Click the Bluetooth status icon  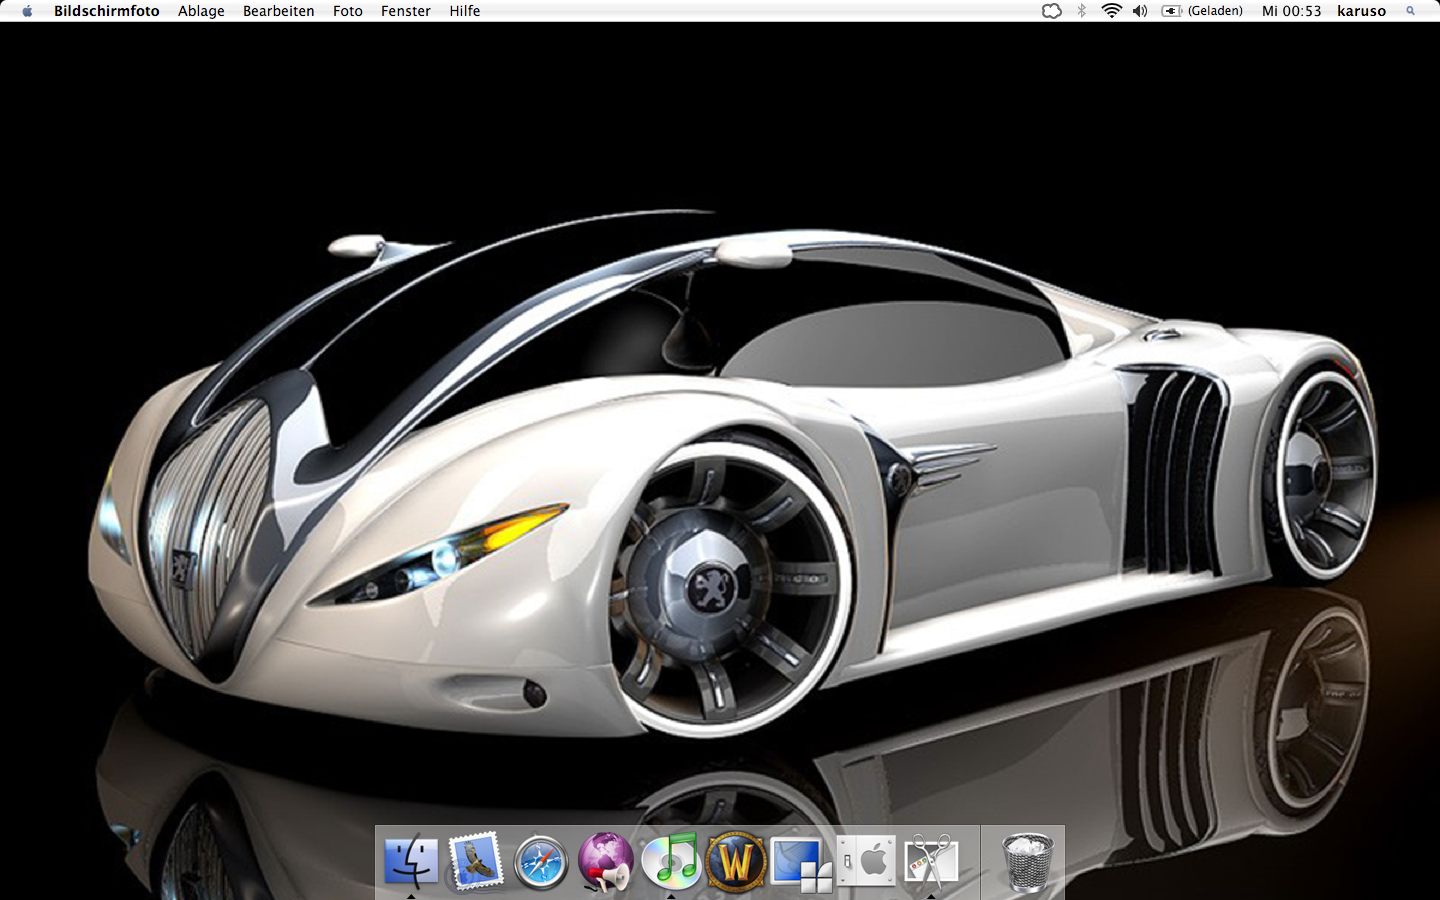[x=1081, y=11]
